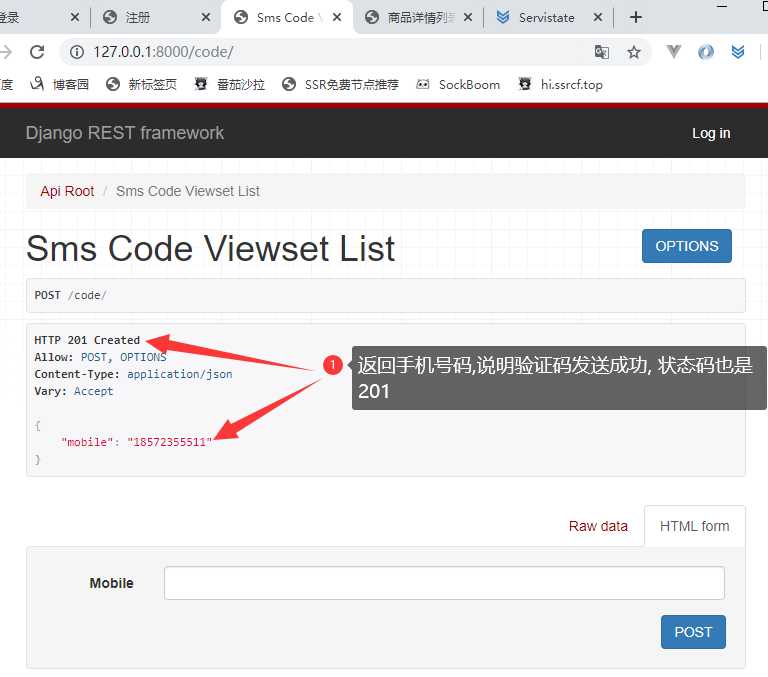This screenshot has height=677, width=768.
Task: Open the SSR免费节点推荐 bookmark
Action: pos(340,84)
